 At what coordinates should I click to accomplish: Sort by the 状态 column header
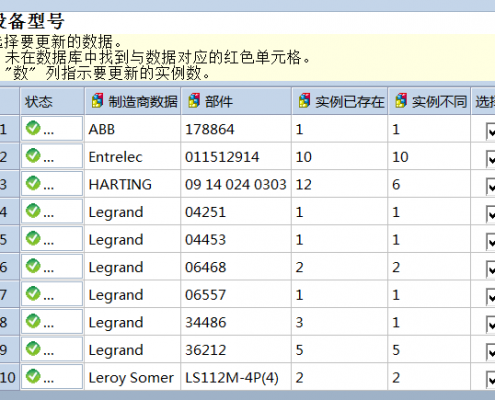(52, 101)
